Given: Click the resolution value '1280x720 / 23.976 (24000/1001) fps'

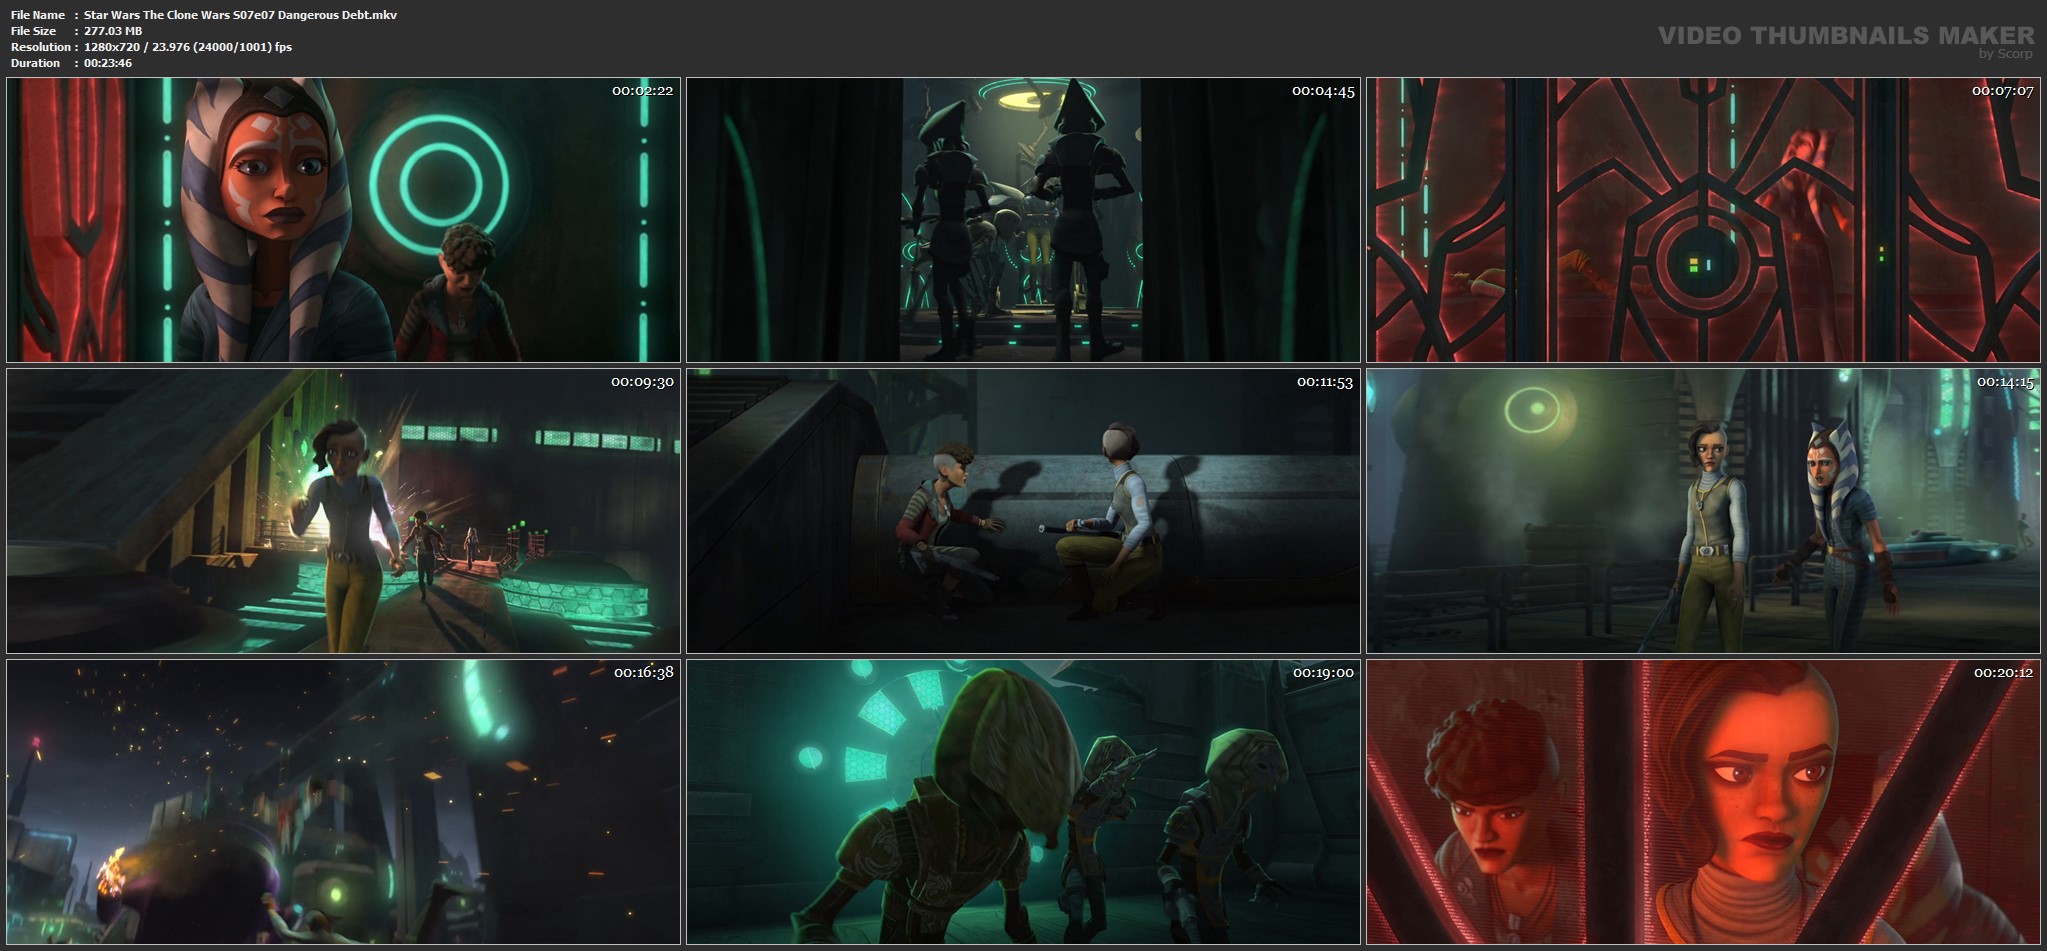Looking at the screenshot, I should tap(188, 47).
